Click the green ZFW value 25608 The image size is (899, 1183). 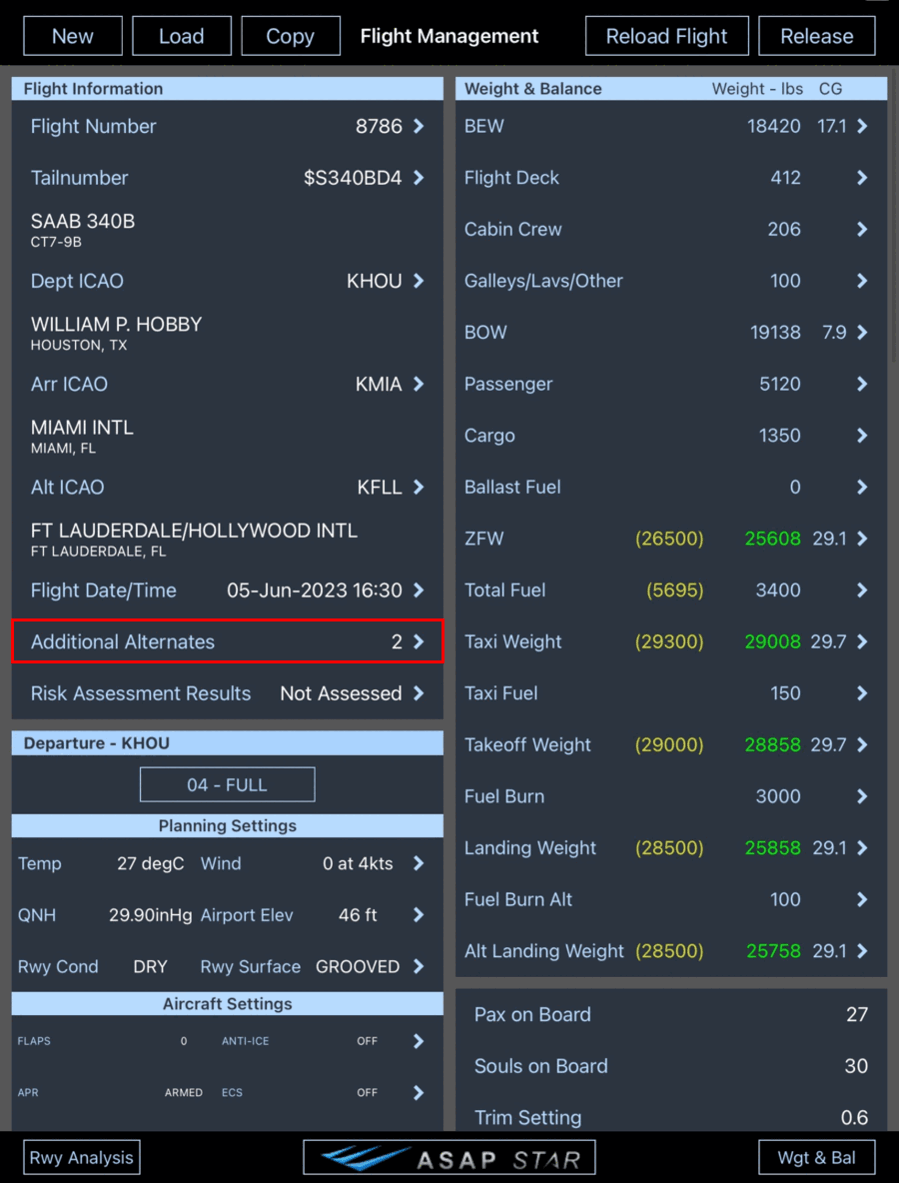(772, 539)
